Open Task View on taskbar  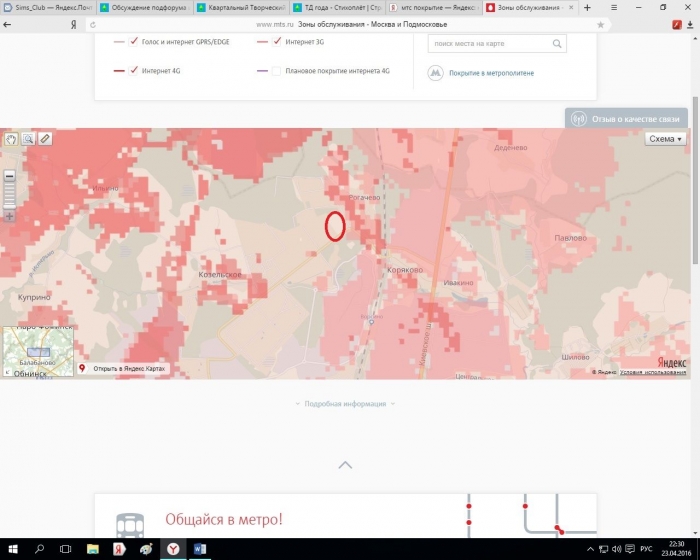click(x=66, y=549)
